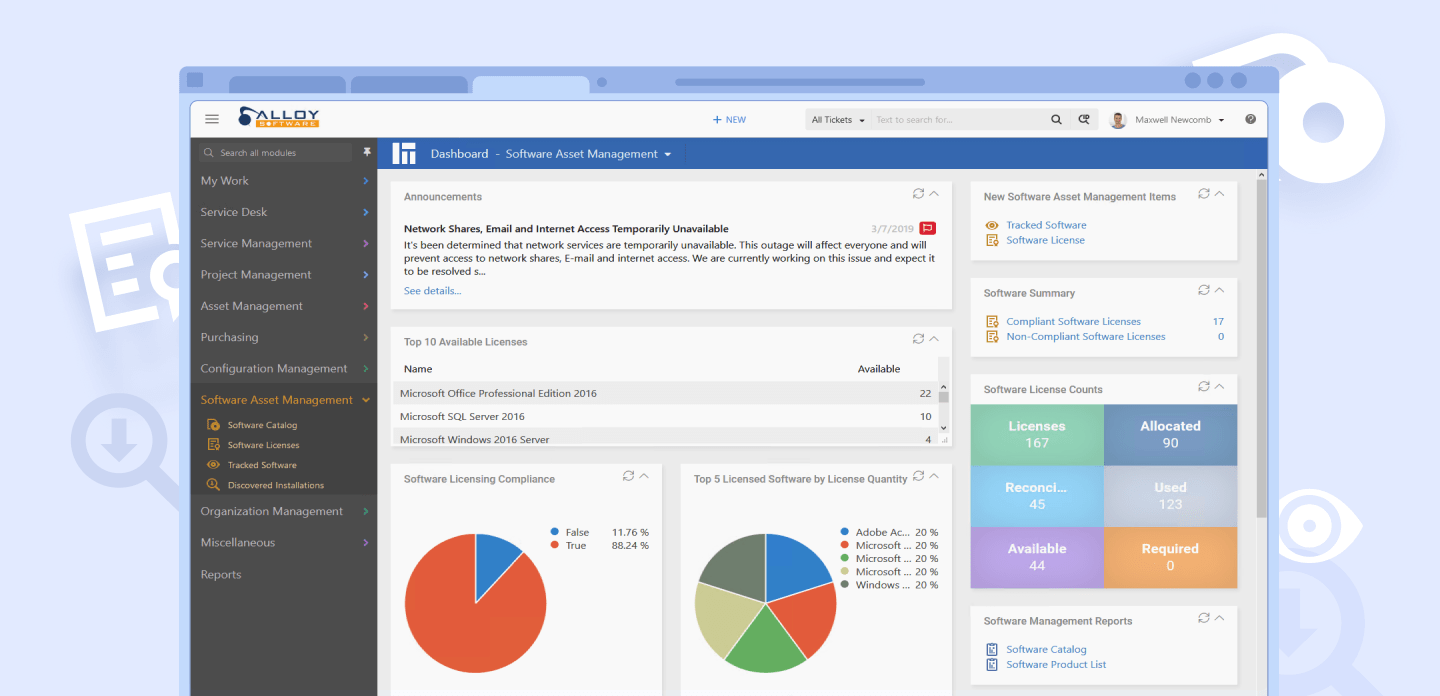Select the Tracked Software eye icon in sidebar
This screenshot has height=696, width=1440.
212,464
